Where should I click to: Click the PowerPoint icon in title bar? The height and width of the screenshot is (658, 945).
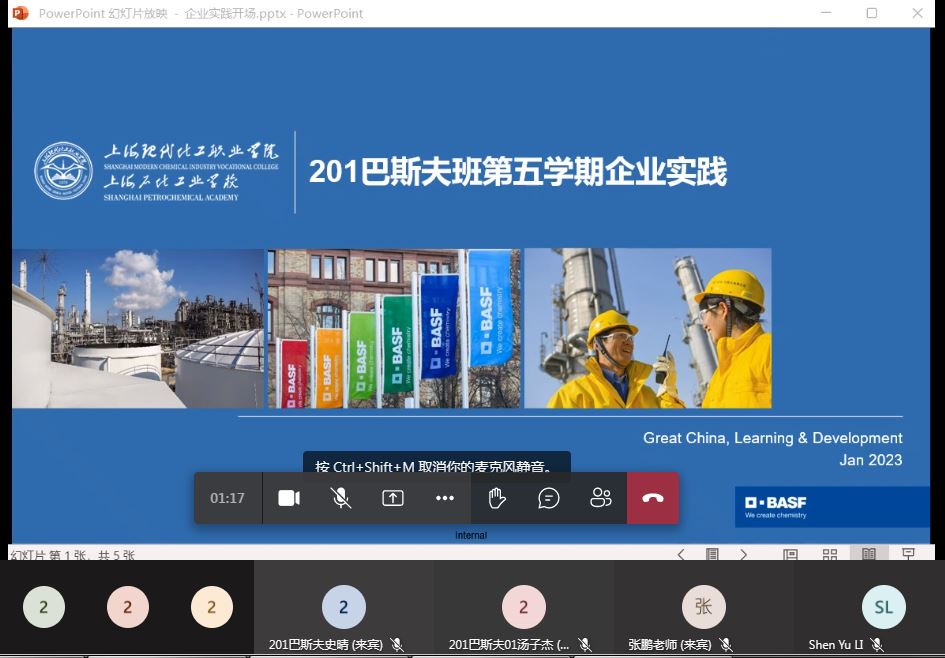[20, 13]
